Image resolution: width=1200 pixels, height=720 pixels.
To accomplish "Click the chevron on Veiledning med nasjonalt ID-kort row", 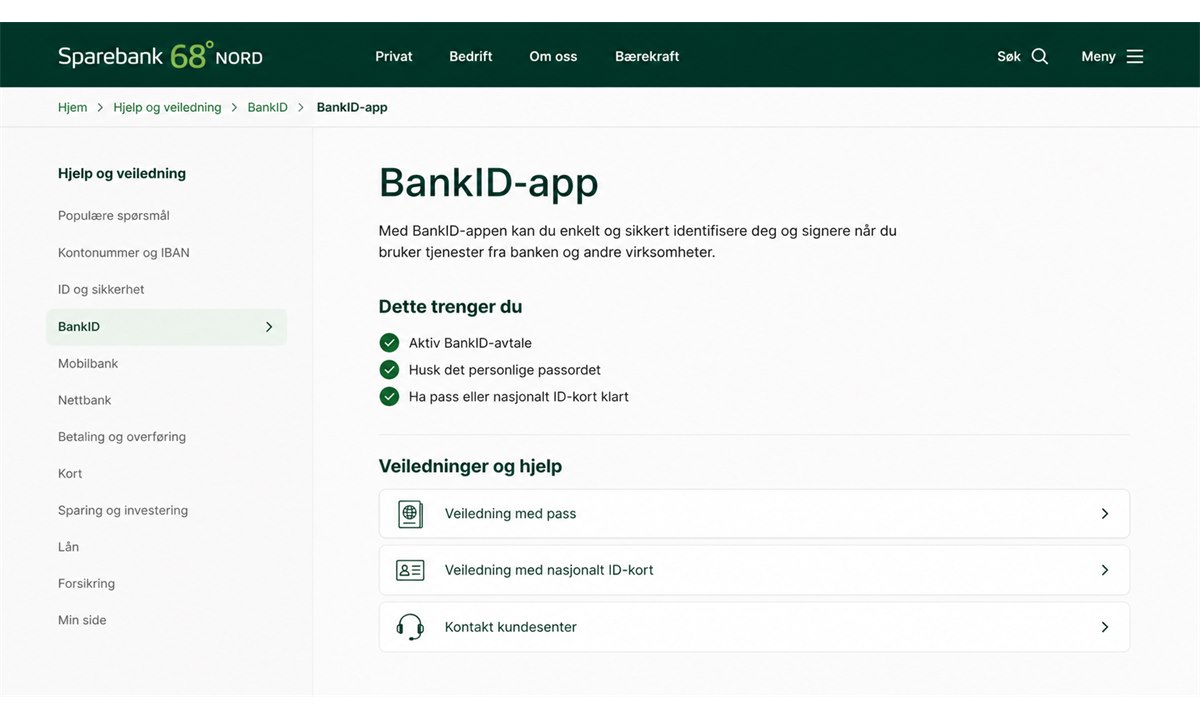I will point(1105,570).
